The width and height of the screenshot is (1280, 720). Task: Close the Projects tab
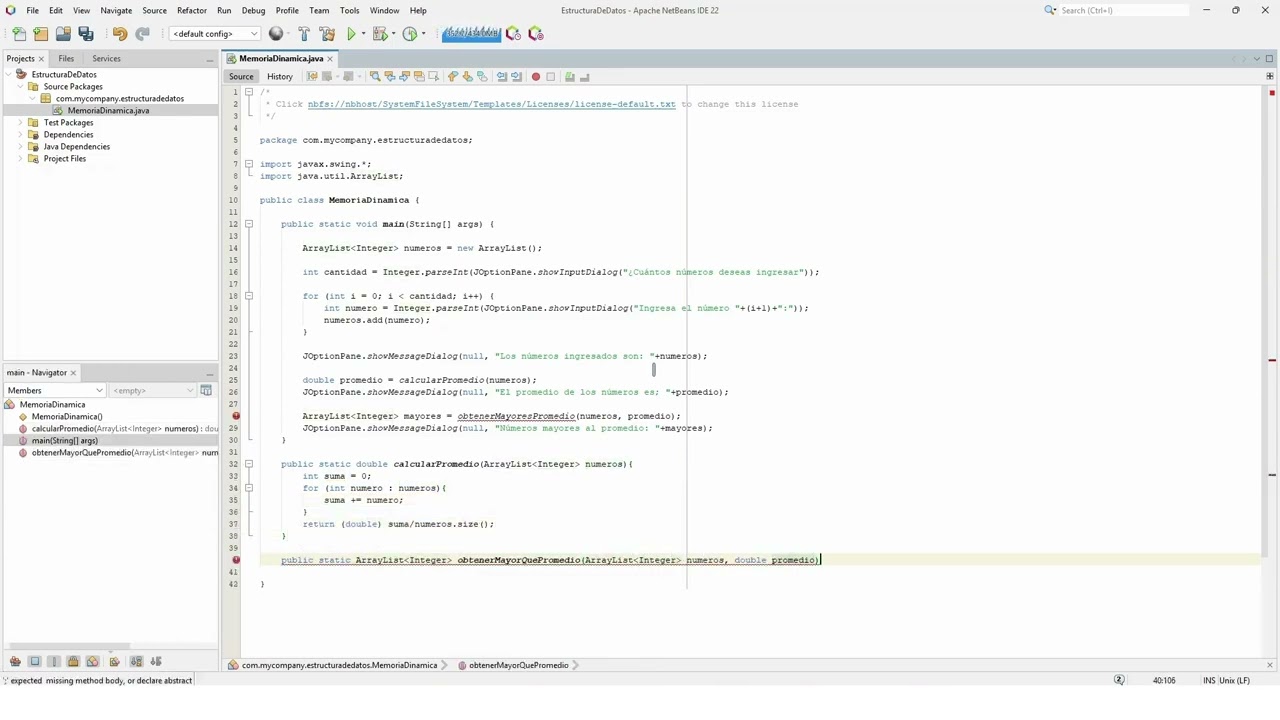pyautogui.click(x=41, y=59)
